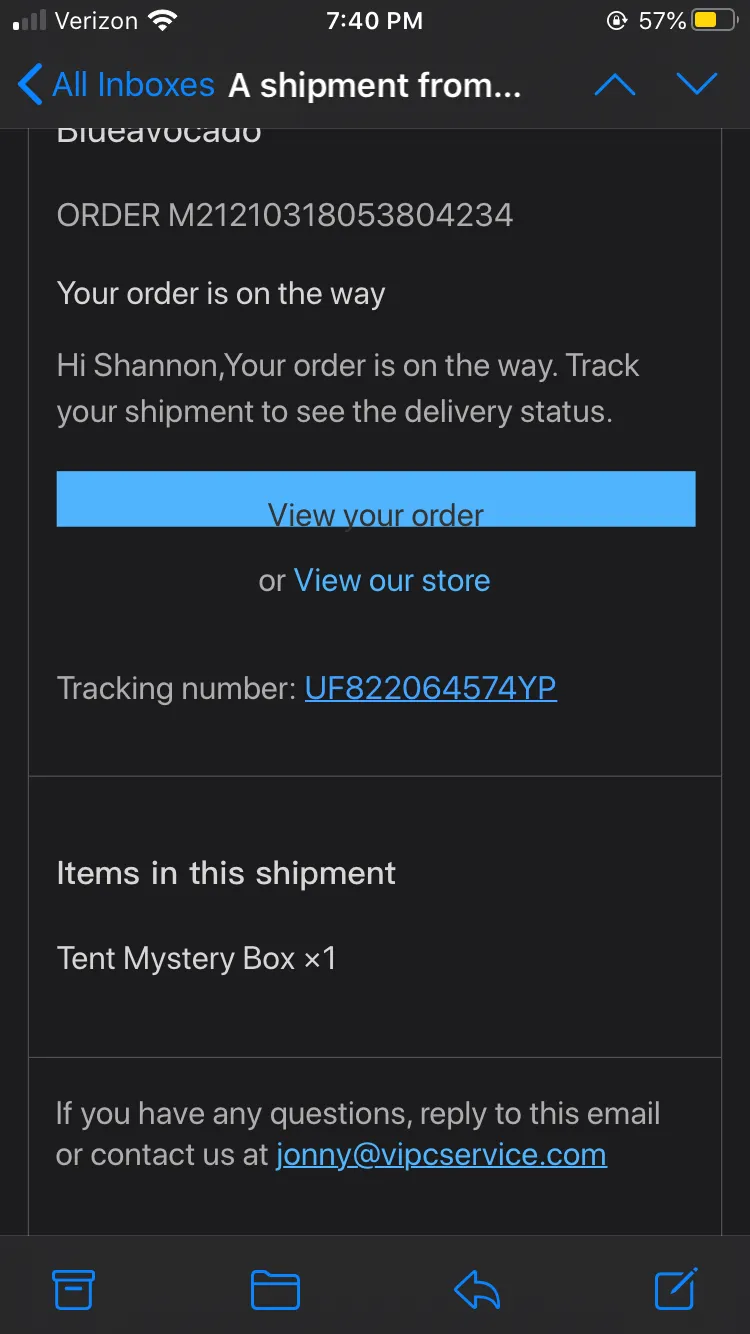Tap the Wi-Fi icon in status bar
Screen dimensions: 750x1334
pos(162,20)
